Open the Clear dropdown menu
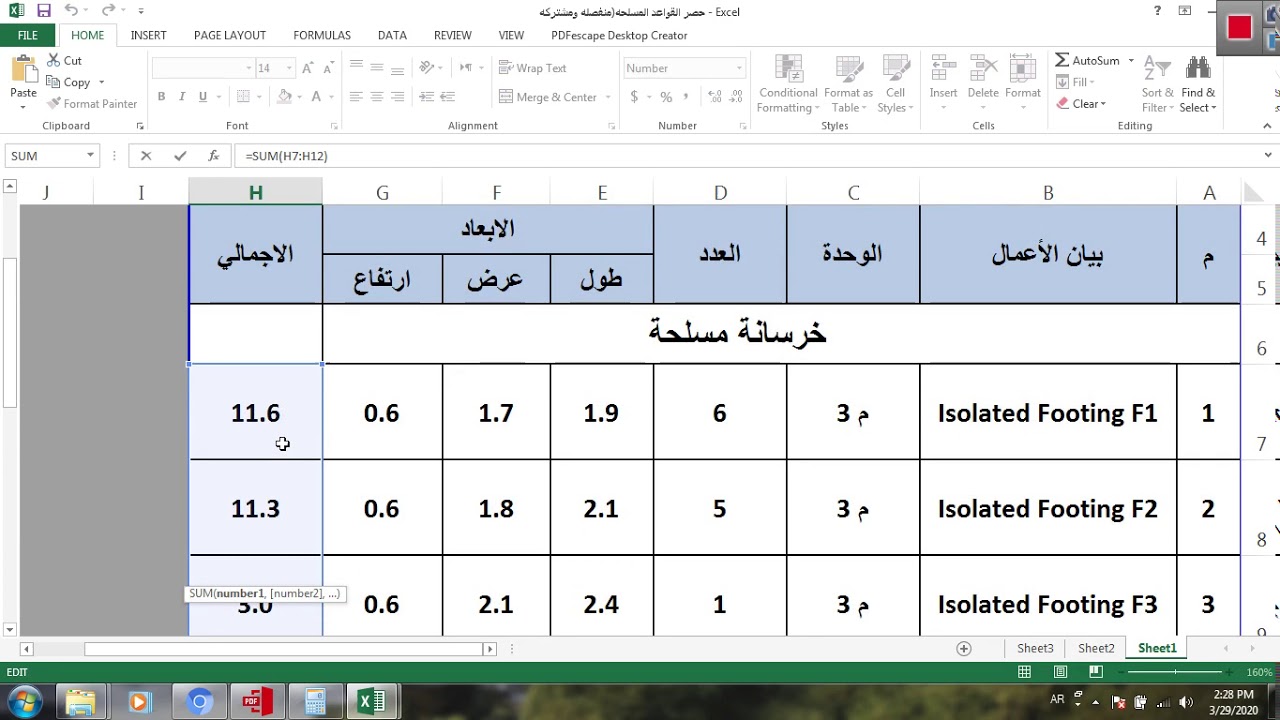Screen dimensions: 1280x720 [x=1081, y=104]
